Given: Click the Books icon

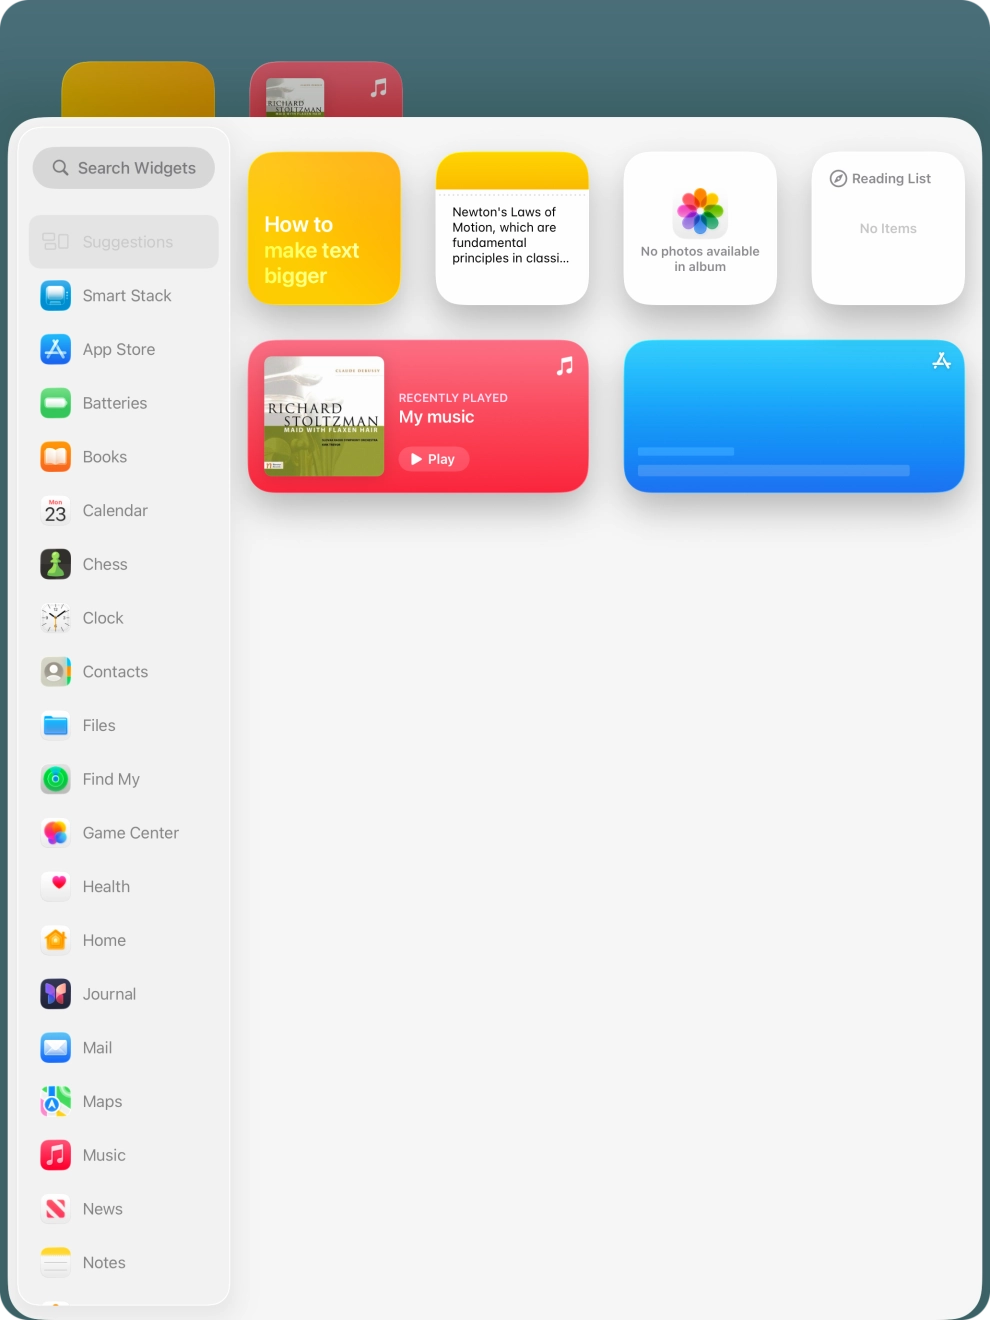Looking at the screenshot, I should point(56,457).
